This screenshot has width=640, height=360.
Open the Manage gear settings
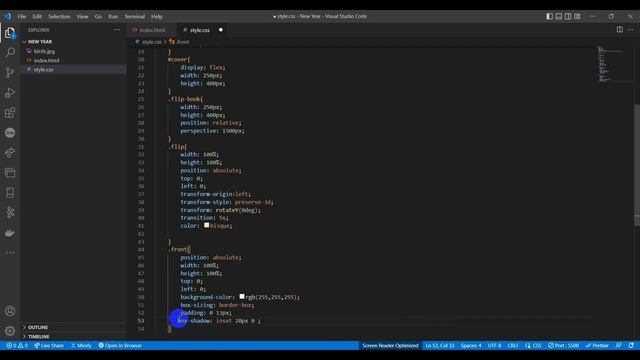click(x=10, y=331)
